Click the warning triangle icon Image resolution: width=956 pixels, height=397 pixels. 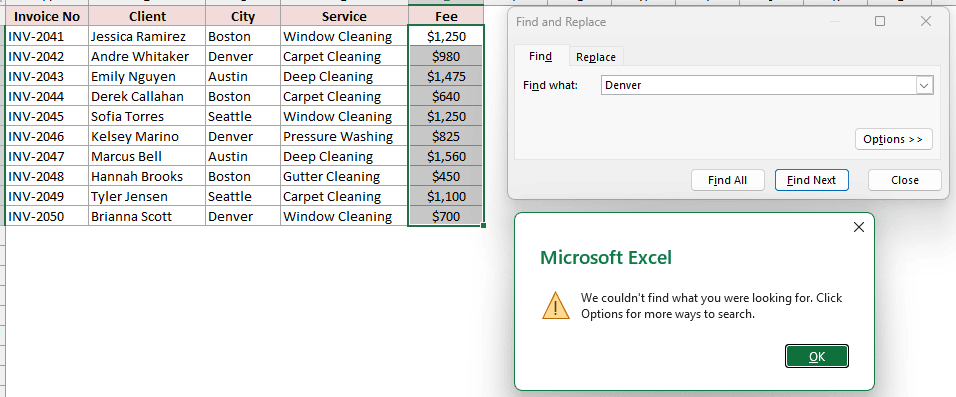tap(555, 306)
